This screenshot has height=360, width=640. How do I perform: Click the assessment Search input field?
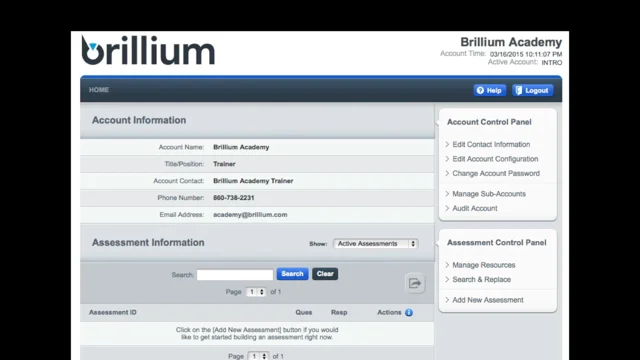click(235, 275)
